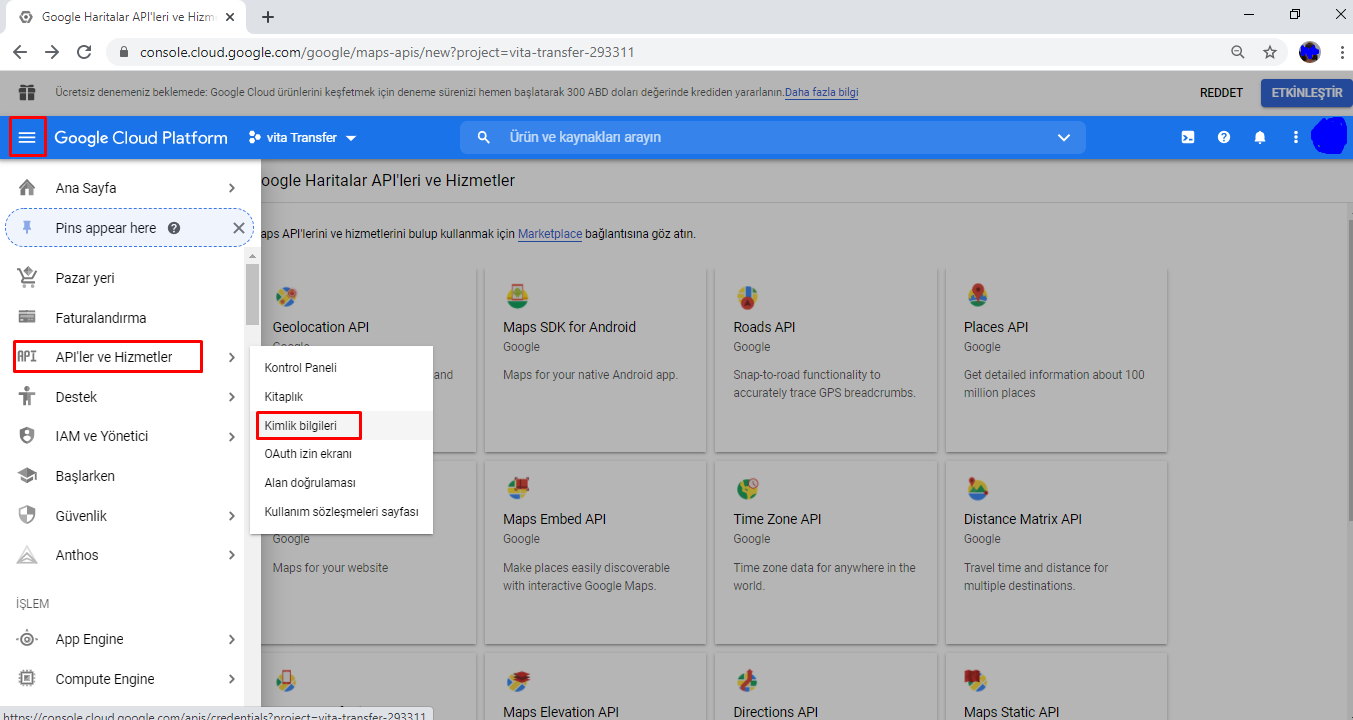Expand the Anthos submenu chevron

[x=232, y=555]
